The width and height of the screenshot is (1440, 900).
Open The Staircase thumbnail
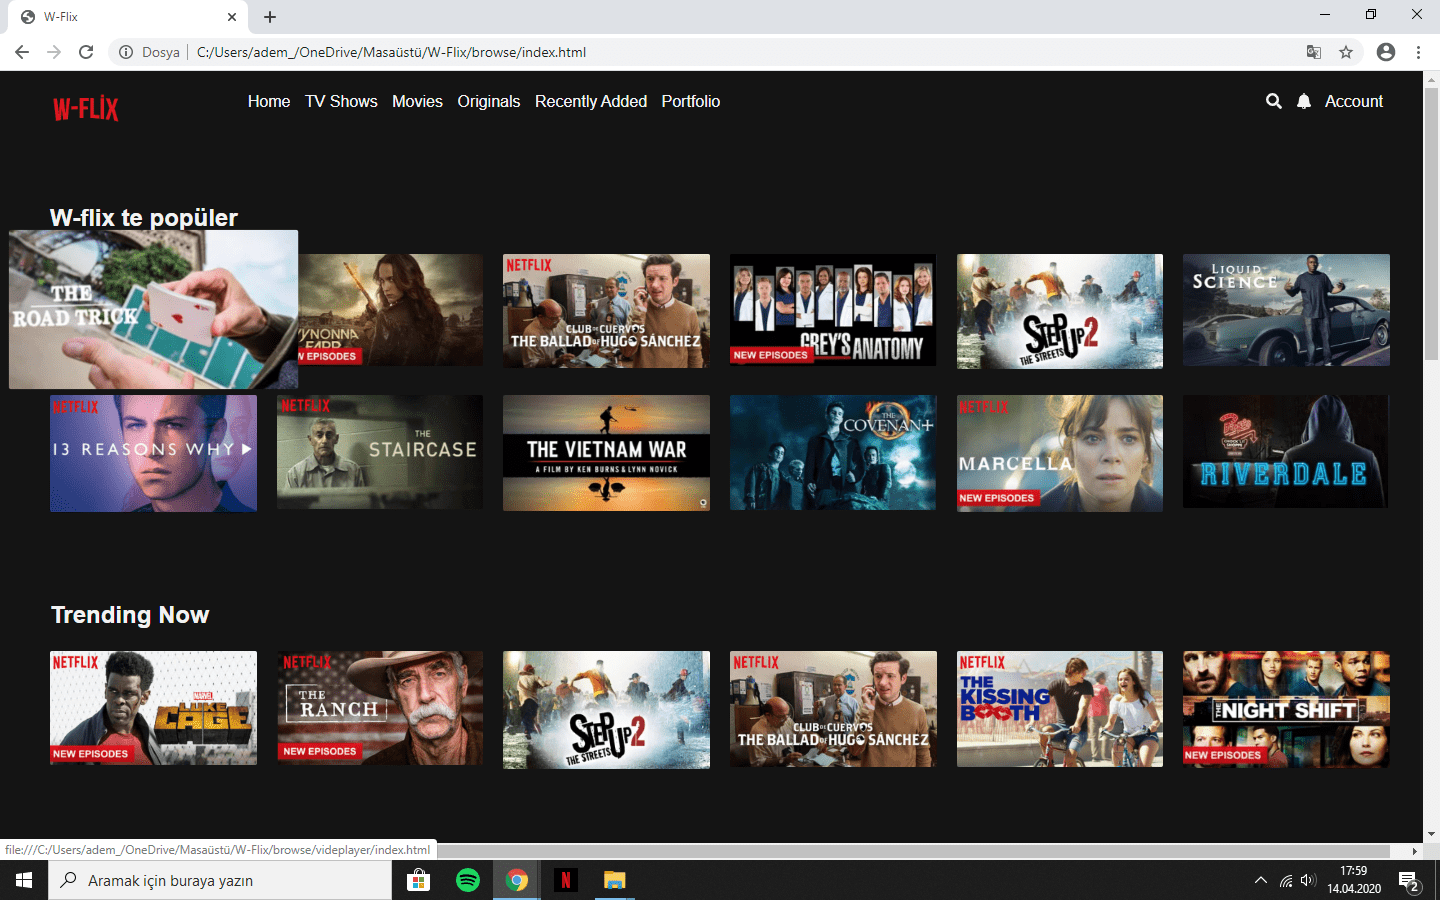click(x=380, y=452)
